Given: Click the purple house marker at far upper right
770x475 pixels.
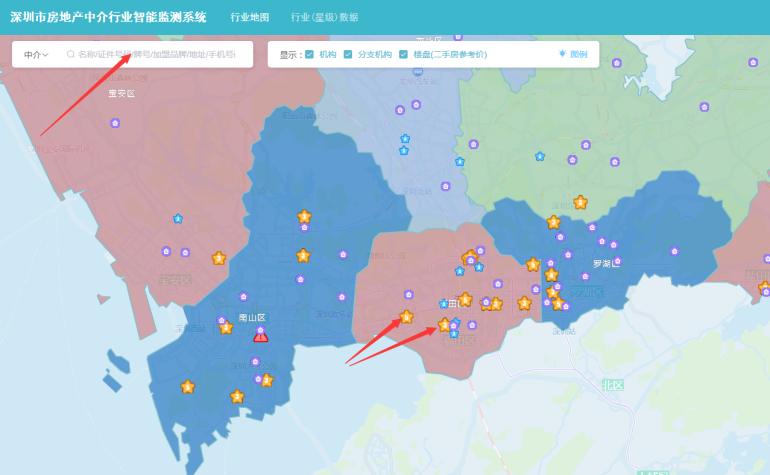Looking at the screenshot, I should (705, 107).
